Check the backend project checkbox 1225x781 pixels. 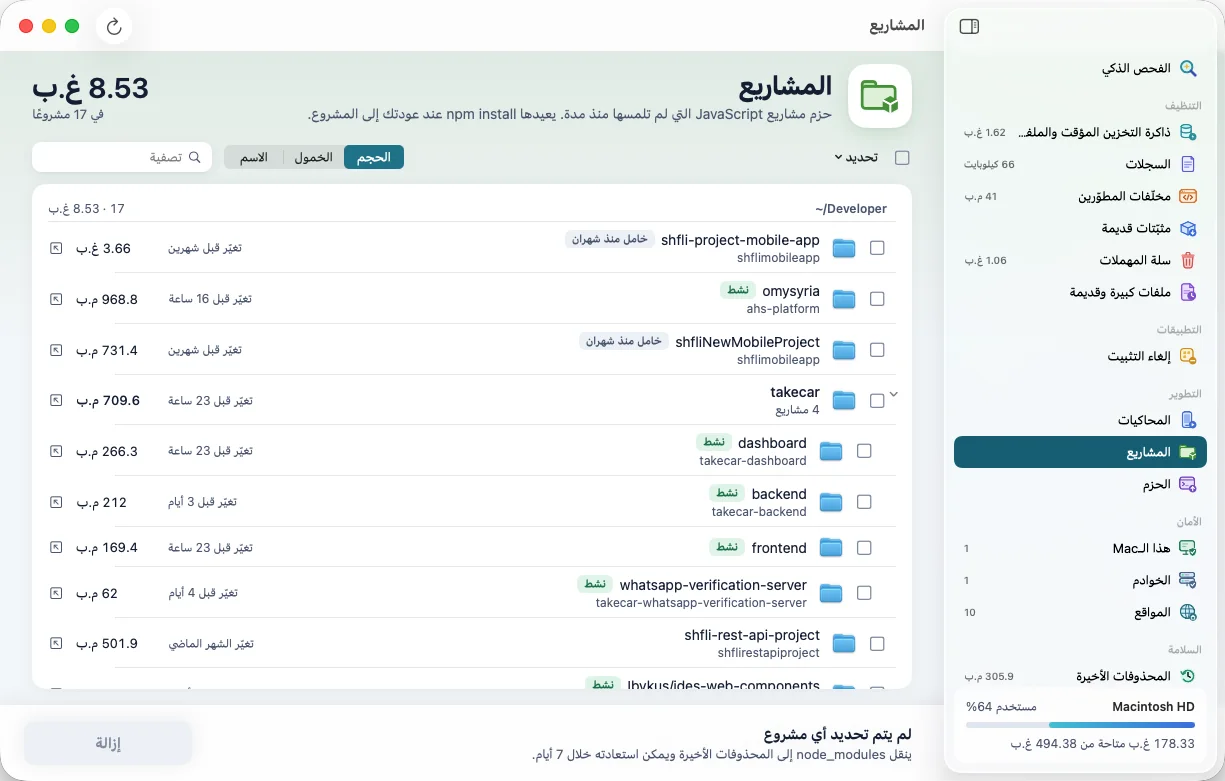click(864, 502)
